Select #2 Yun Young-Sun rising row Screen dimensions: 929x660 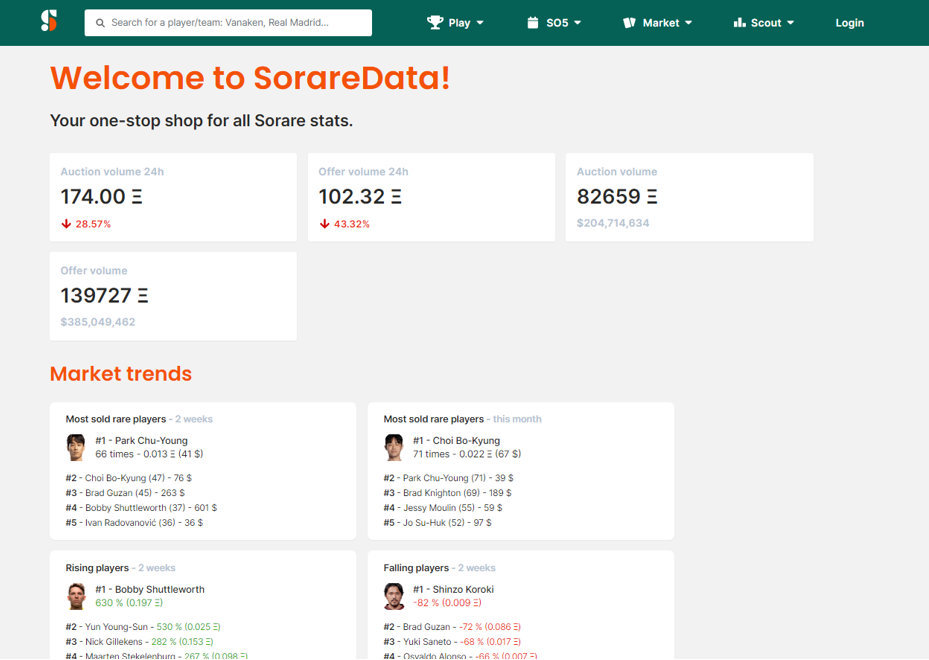(x=143, y=626)
